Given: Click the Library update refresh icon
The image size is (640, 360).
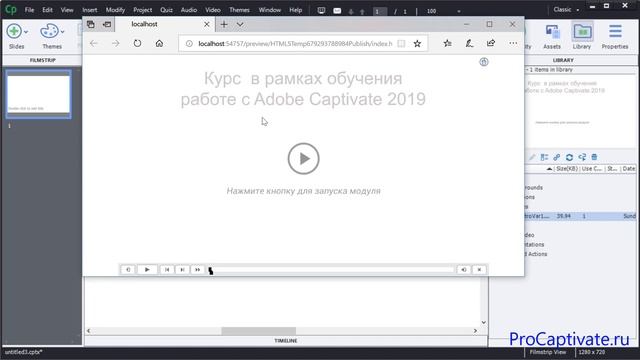Looking at the screenshot, I should click(x=569, y=157).
